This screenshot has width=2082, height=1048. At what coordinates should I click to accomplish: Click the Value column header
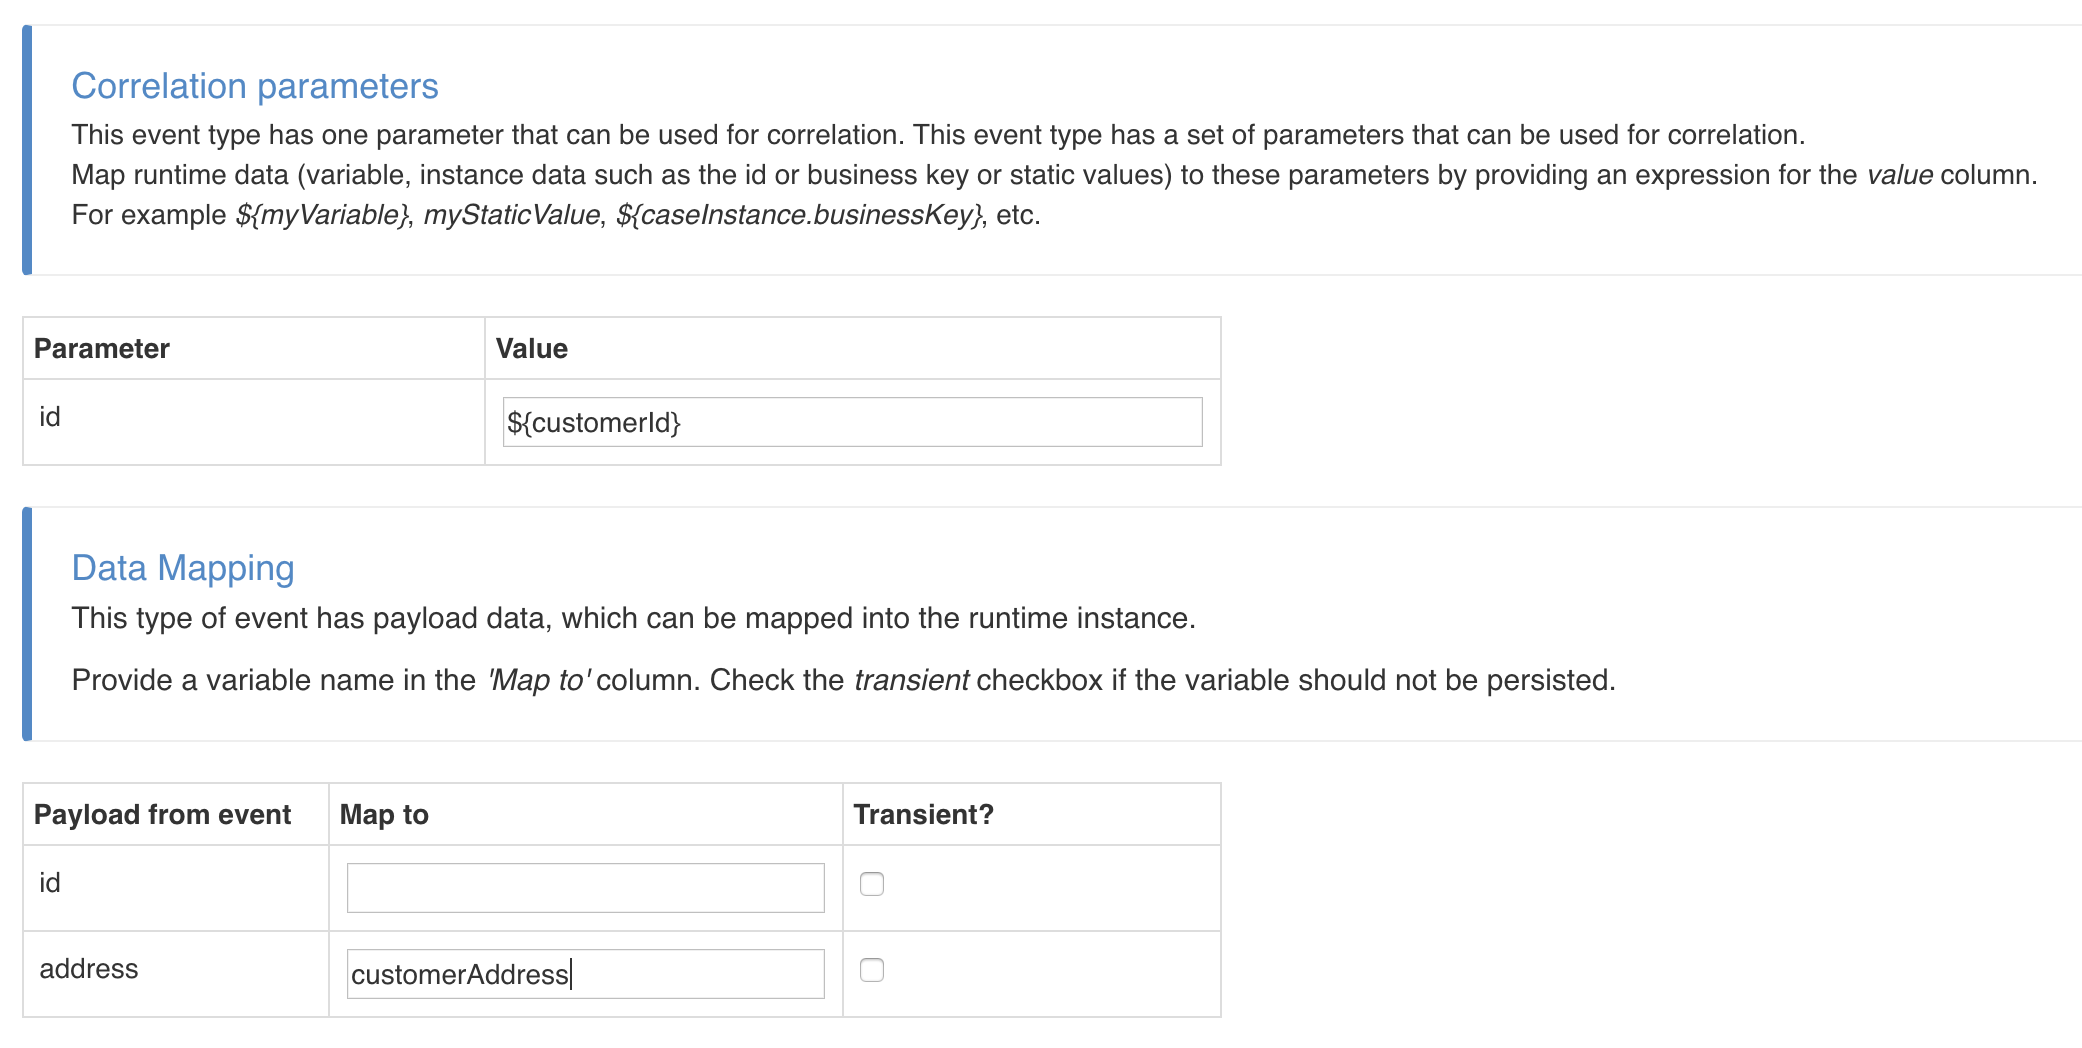(x=530, y=348)
